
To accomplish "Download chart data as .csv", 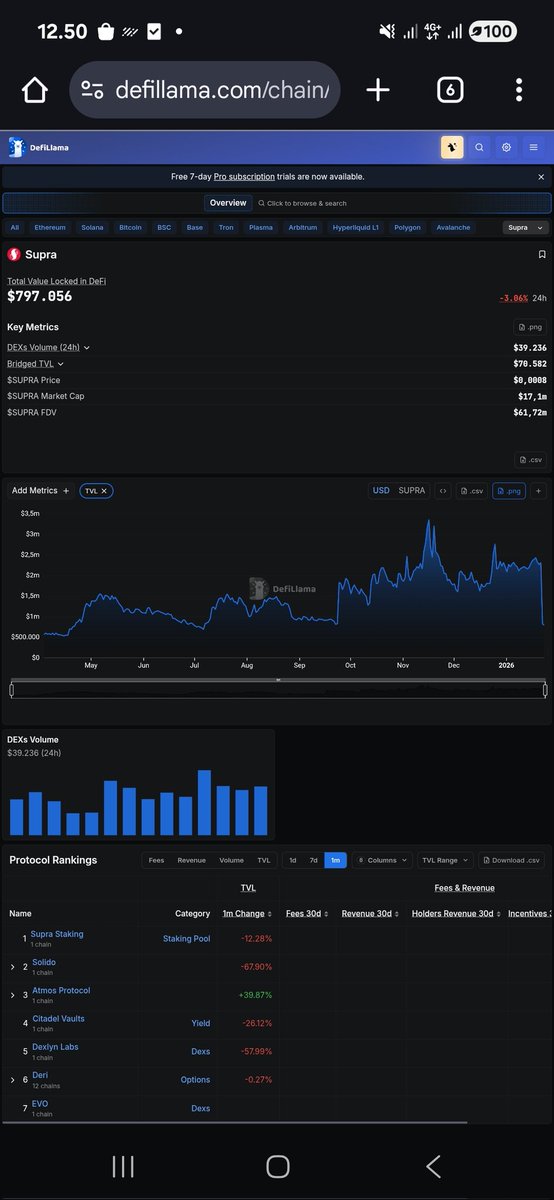I will click(x=473, y=491).
